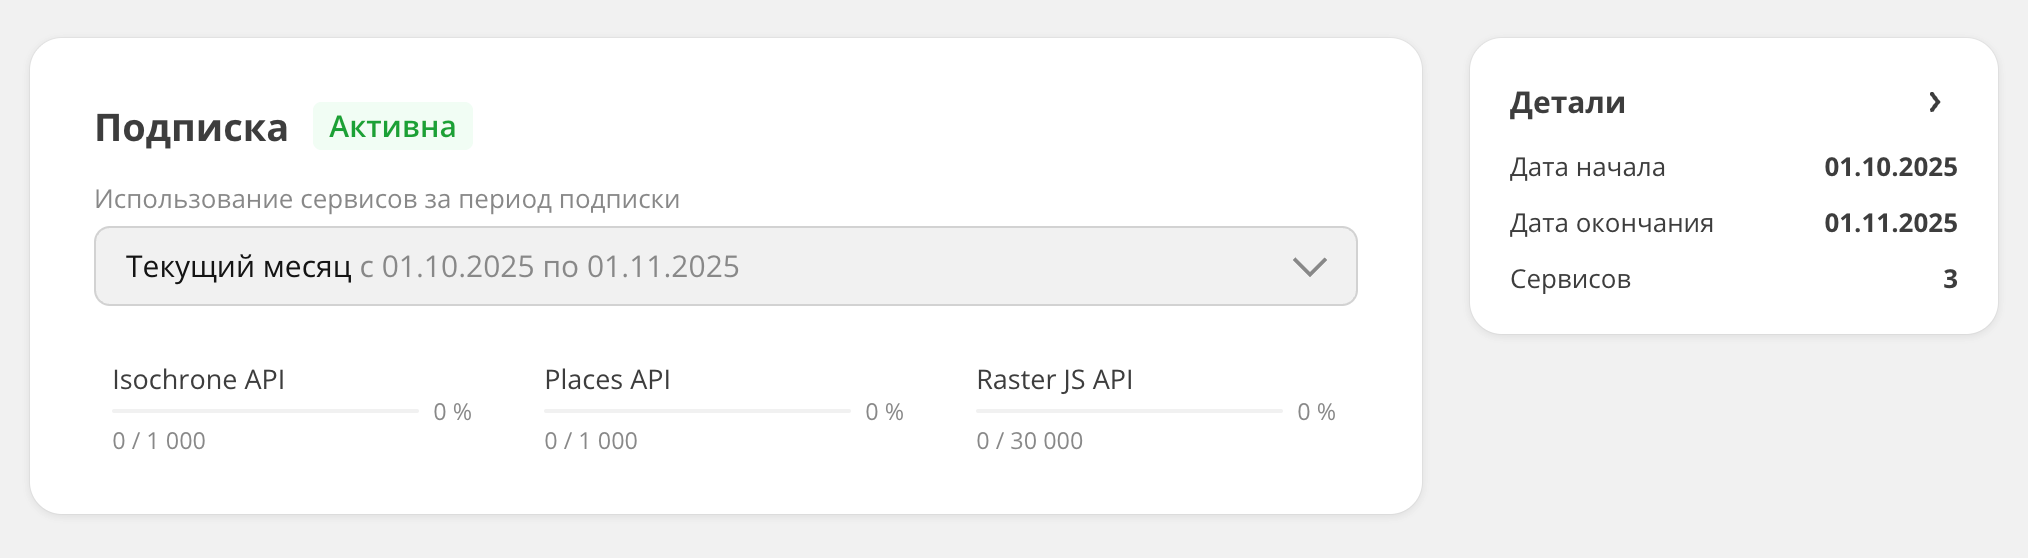Click the 'Дата окончания' label
The height and width of the screenshot is (558, 2028).
click(1611, 223)
